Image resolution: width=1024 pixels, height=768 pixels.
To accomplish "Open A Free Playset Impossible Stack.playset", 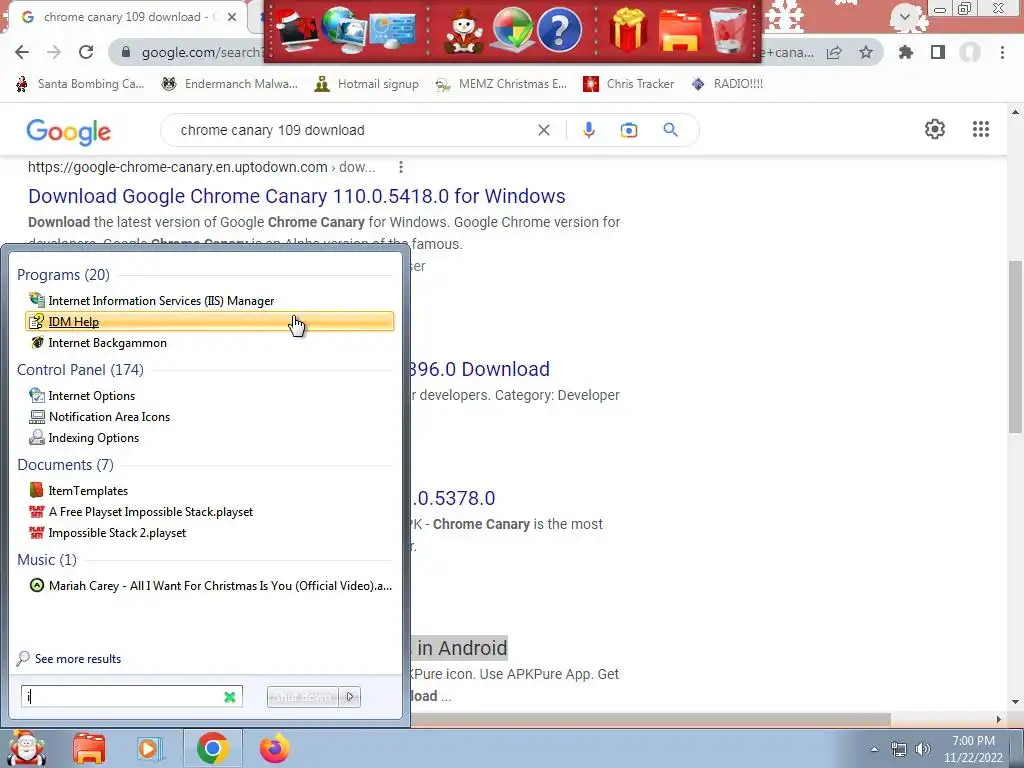I will 209,511.
